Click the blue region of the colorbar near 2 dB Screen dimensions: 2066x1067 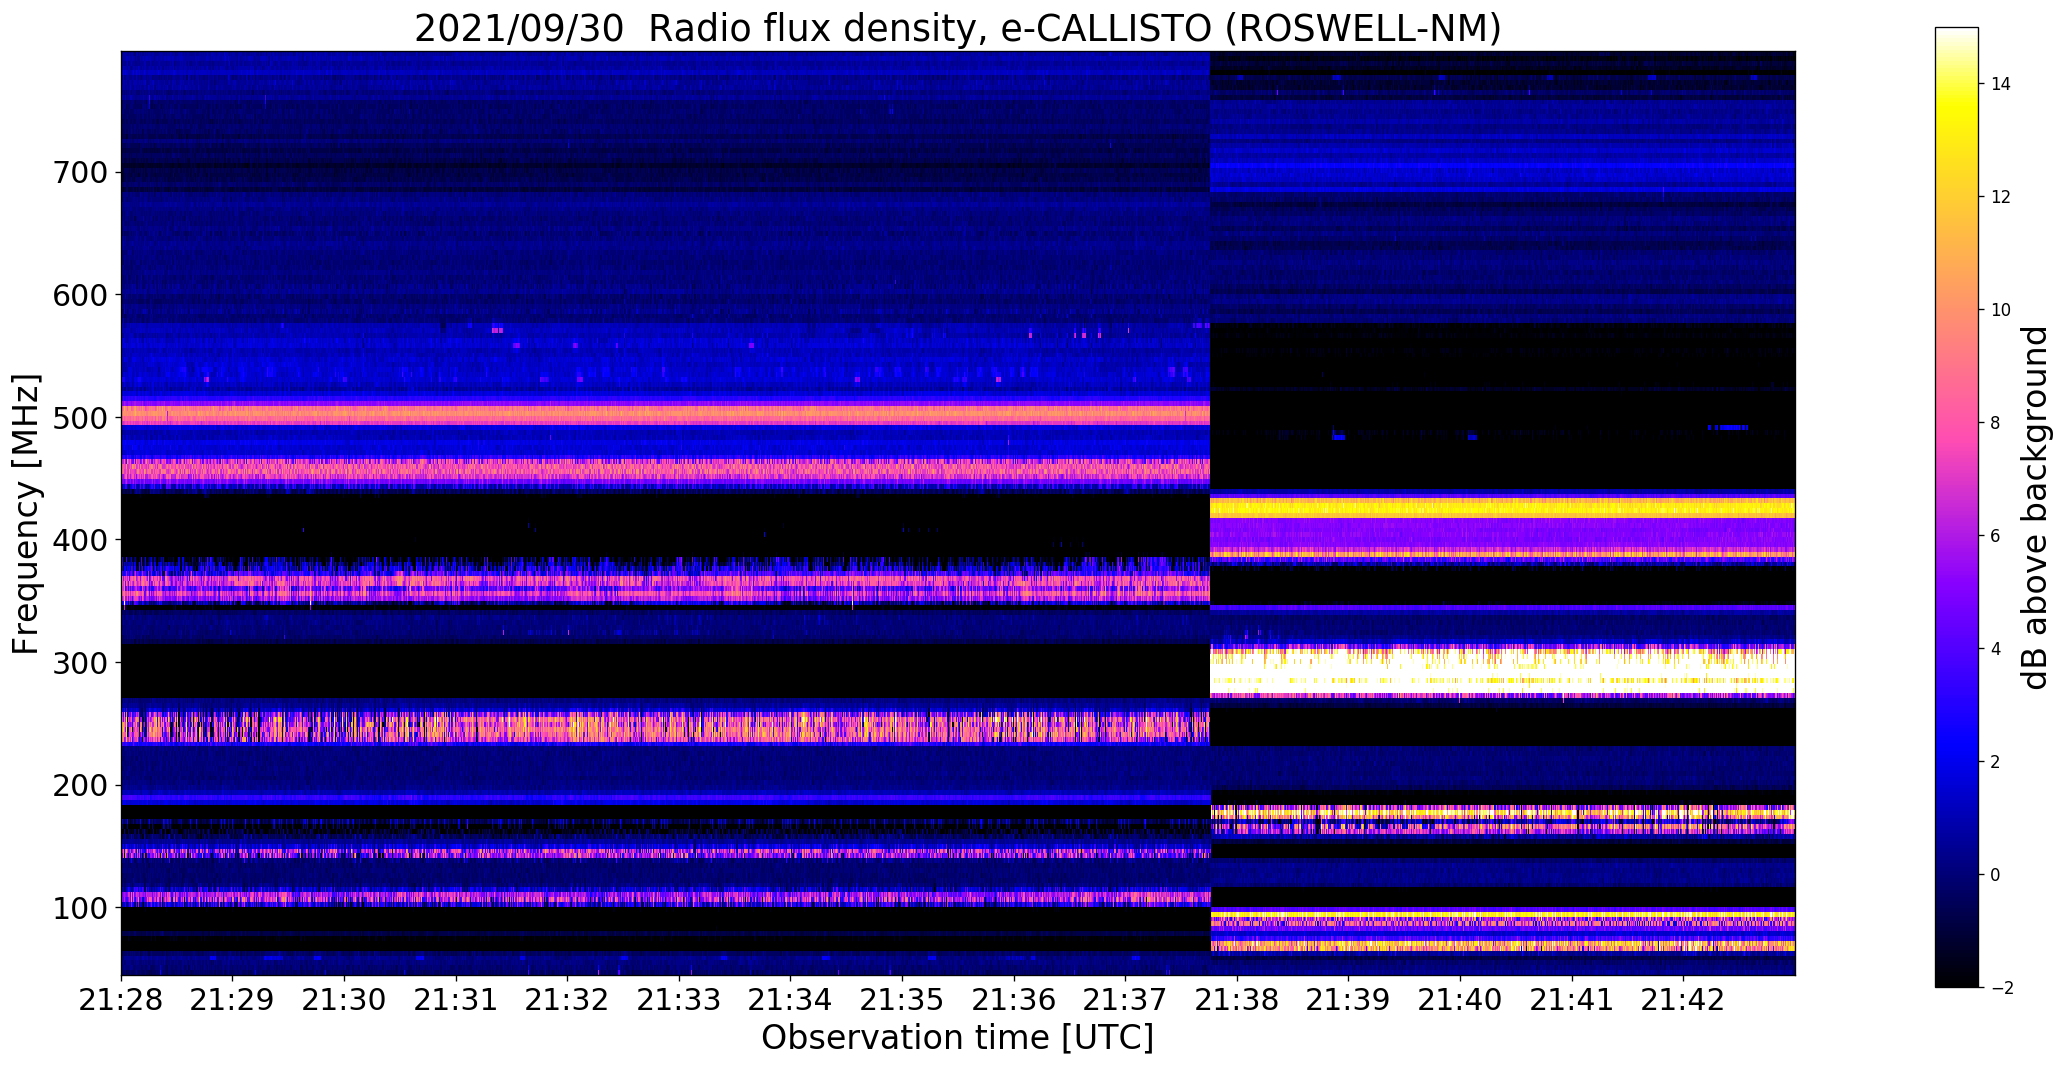[1957, 762]
